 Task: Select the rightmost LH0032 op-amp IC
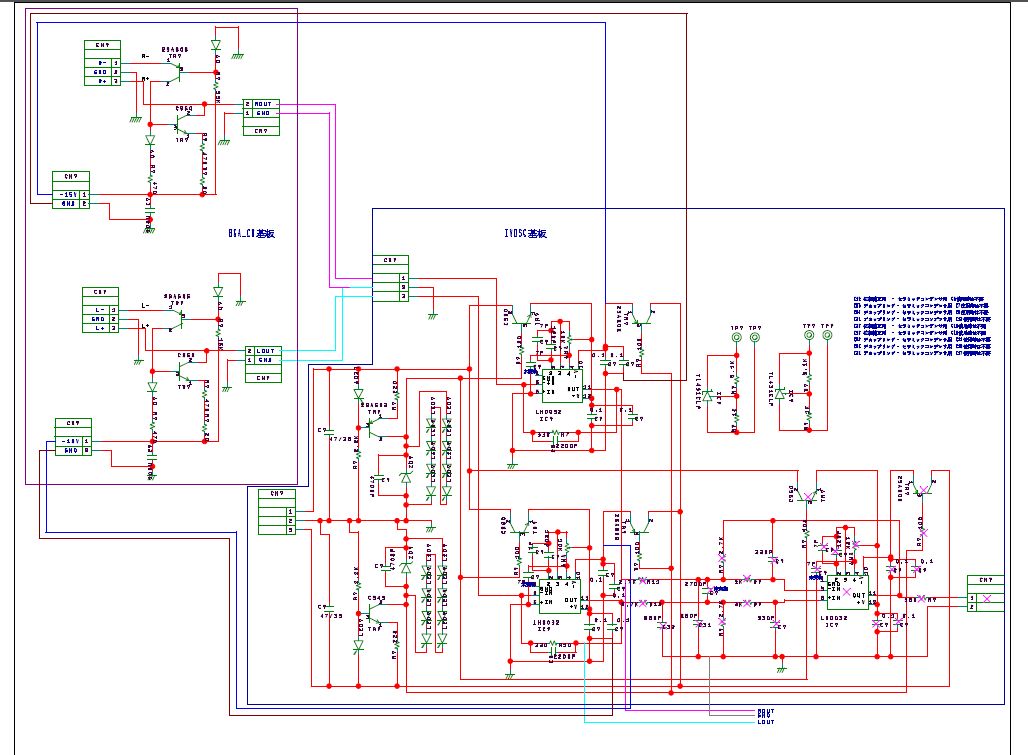[846, 592]
